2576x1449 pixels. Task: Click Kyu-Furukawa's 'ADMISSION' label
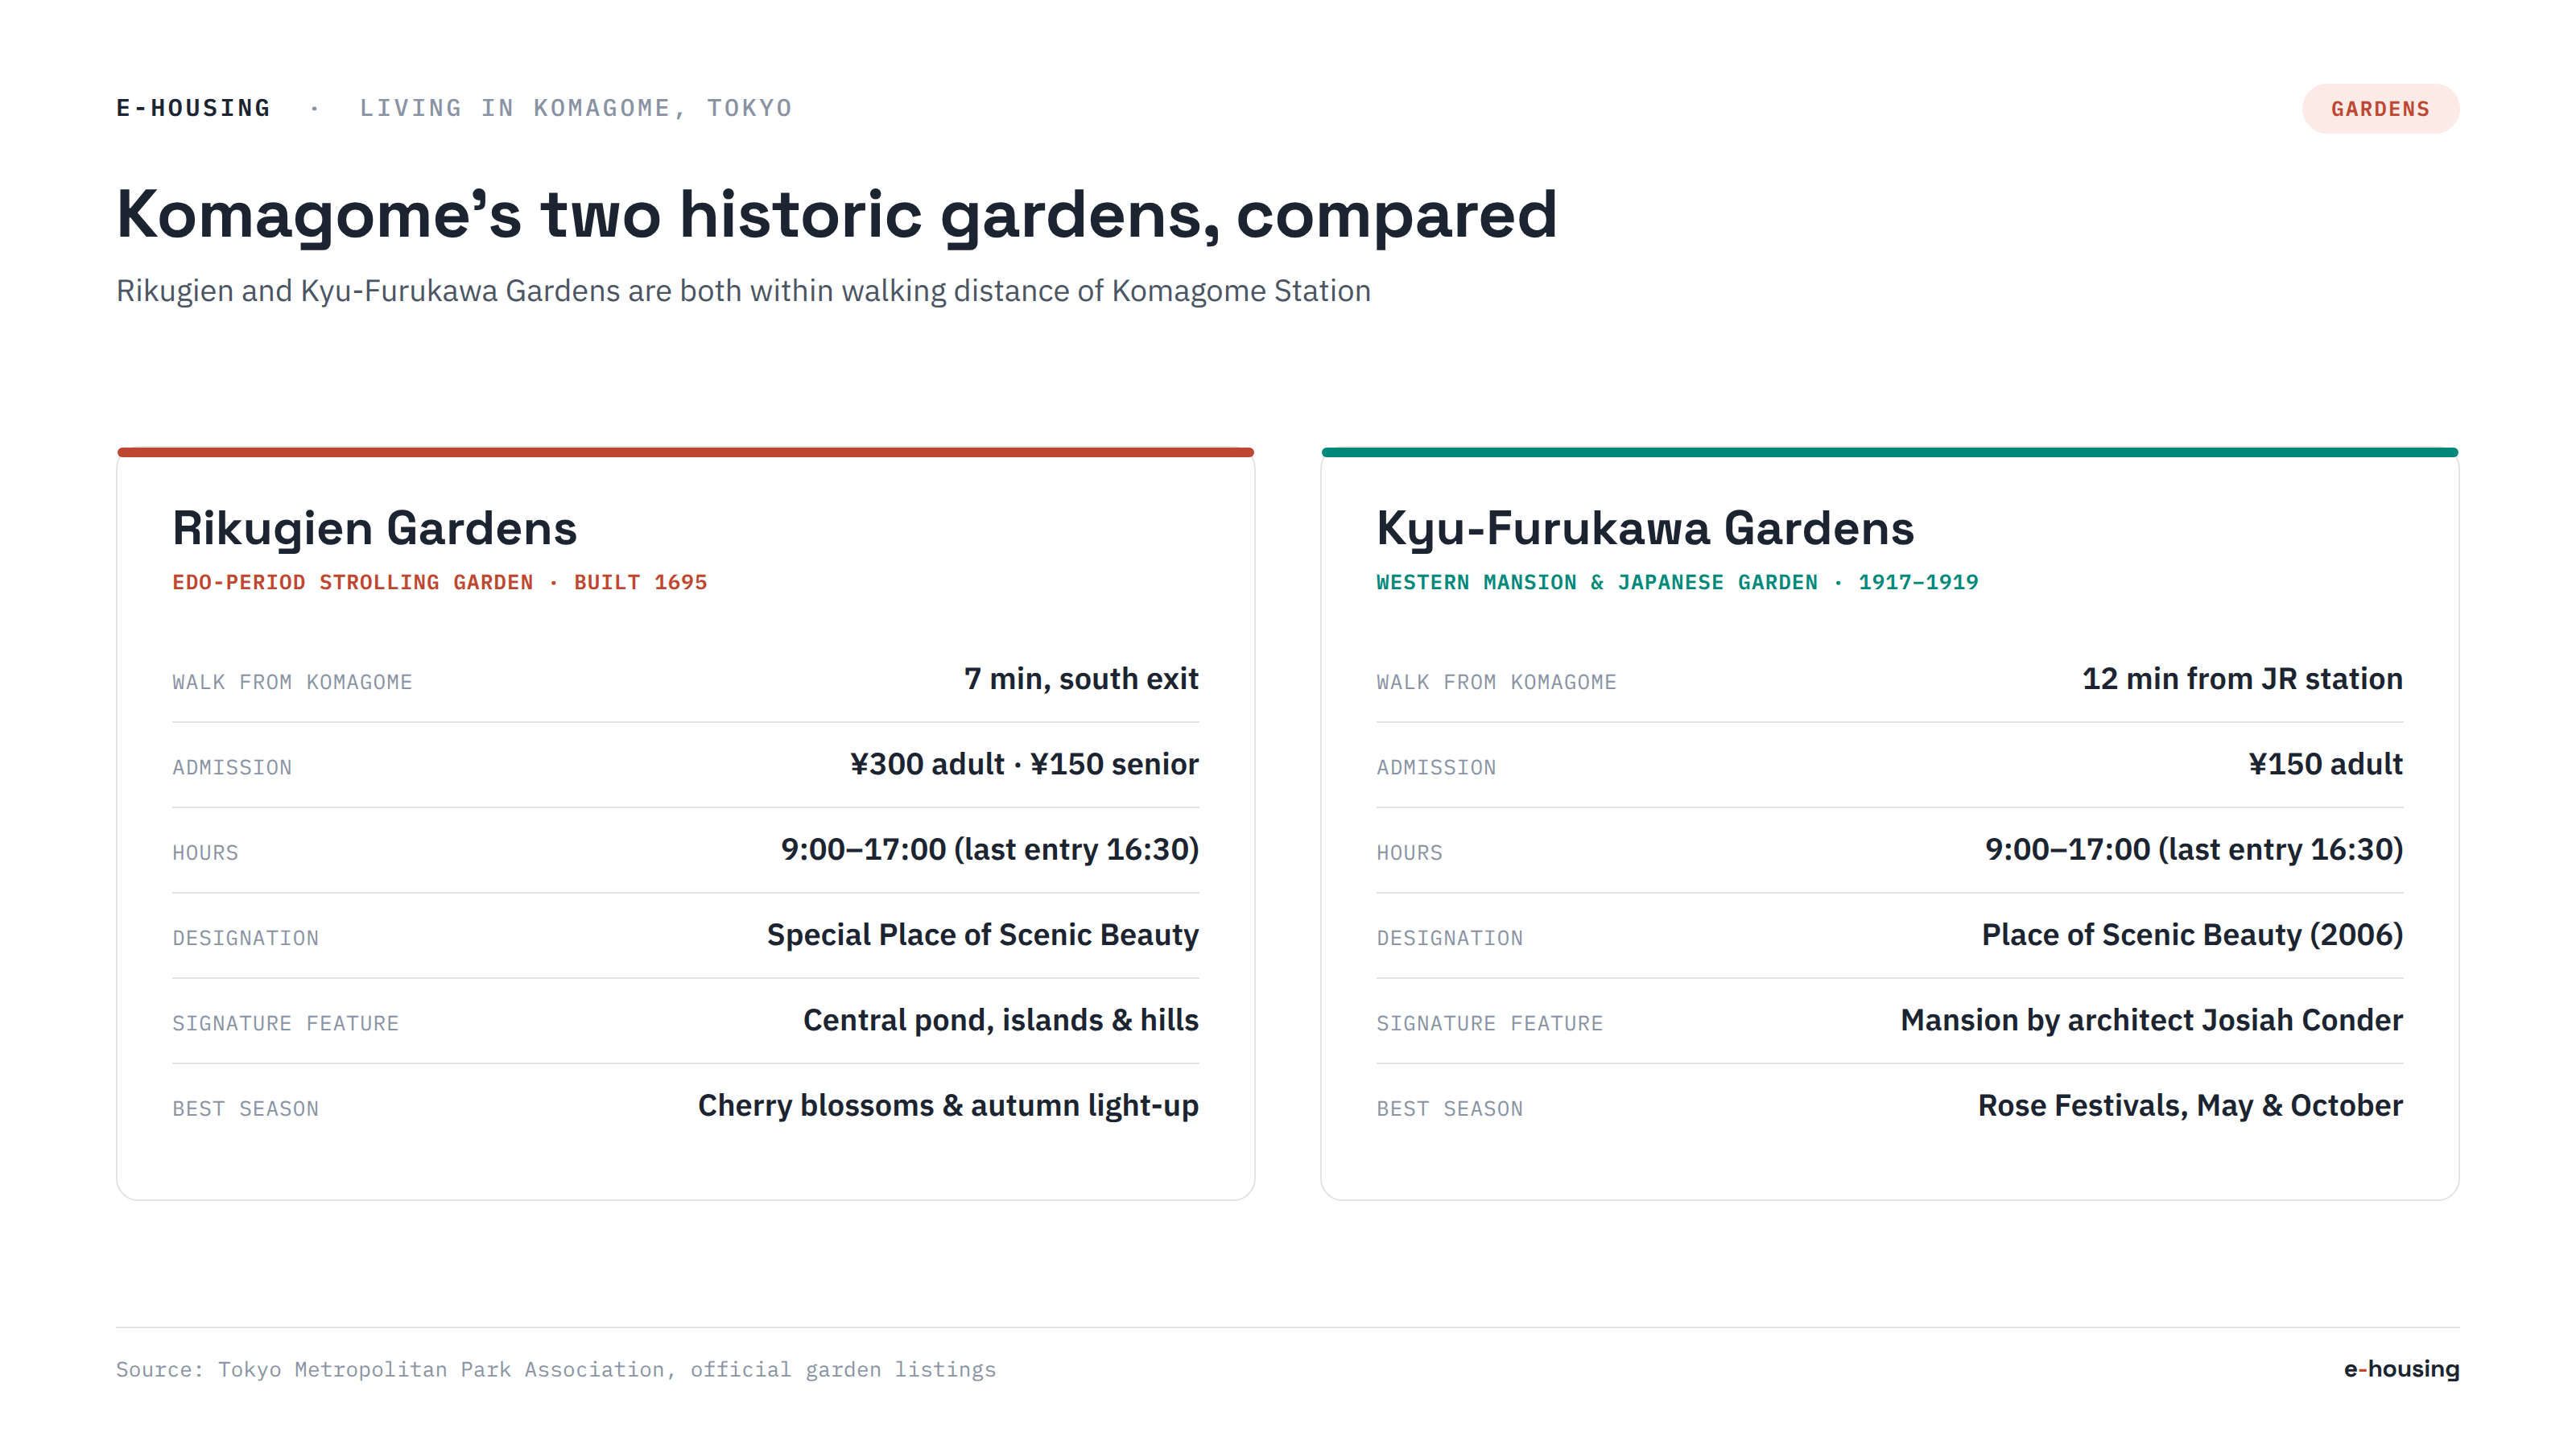(1436, 768)
